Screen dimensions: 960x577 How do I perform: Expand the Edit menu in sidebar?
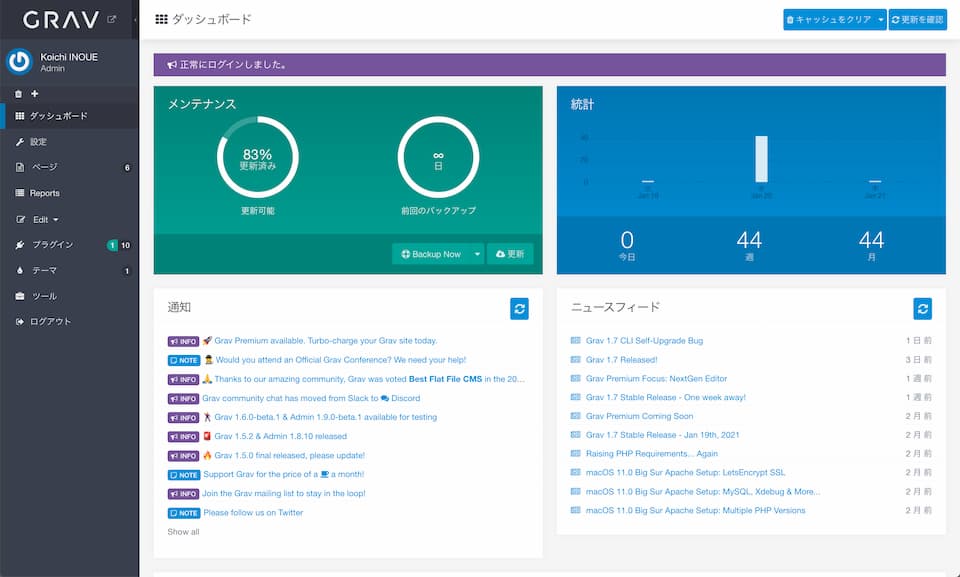46,219
